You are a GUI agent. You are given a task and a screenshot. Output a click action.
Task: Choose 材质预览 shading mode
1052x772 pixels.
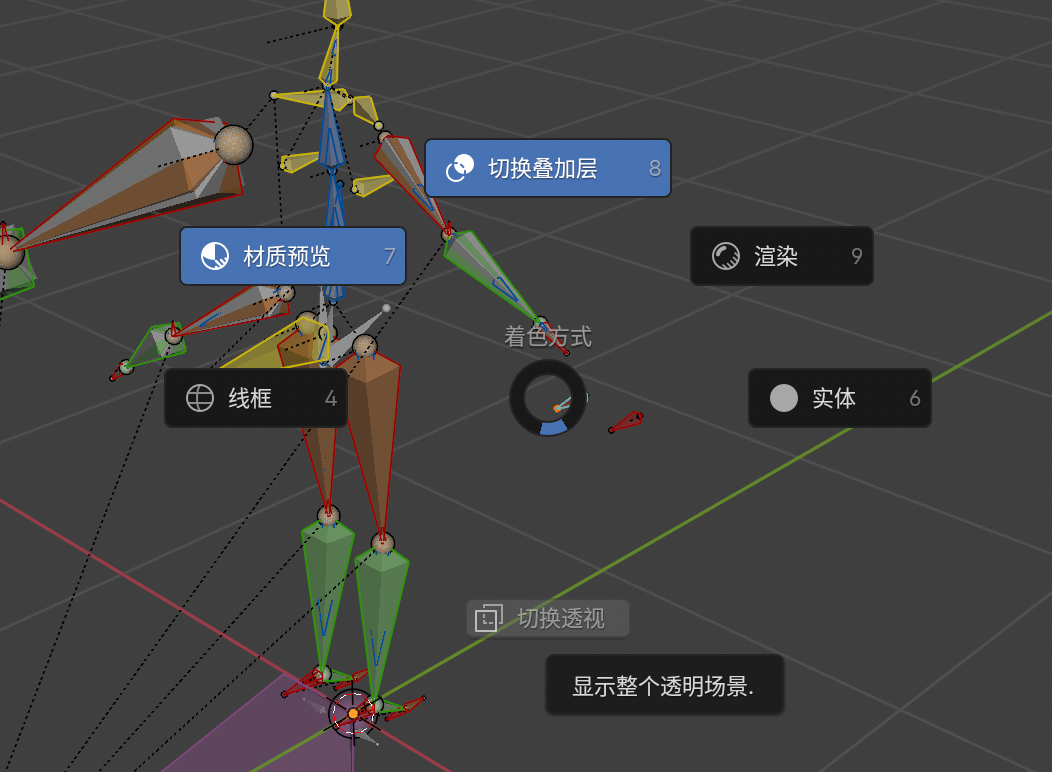tap(293, 256)
